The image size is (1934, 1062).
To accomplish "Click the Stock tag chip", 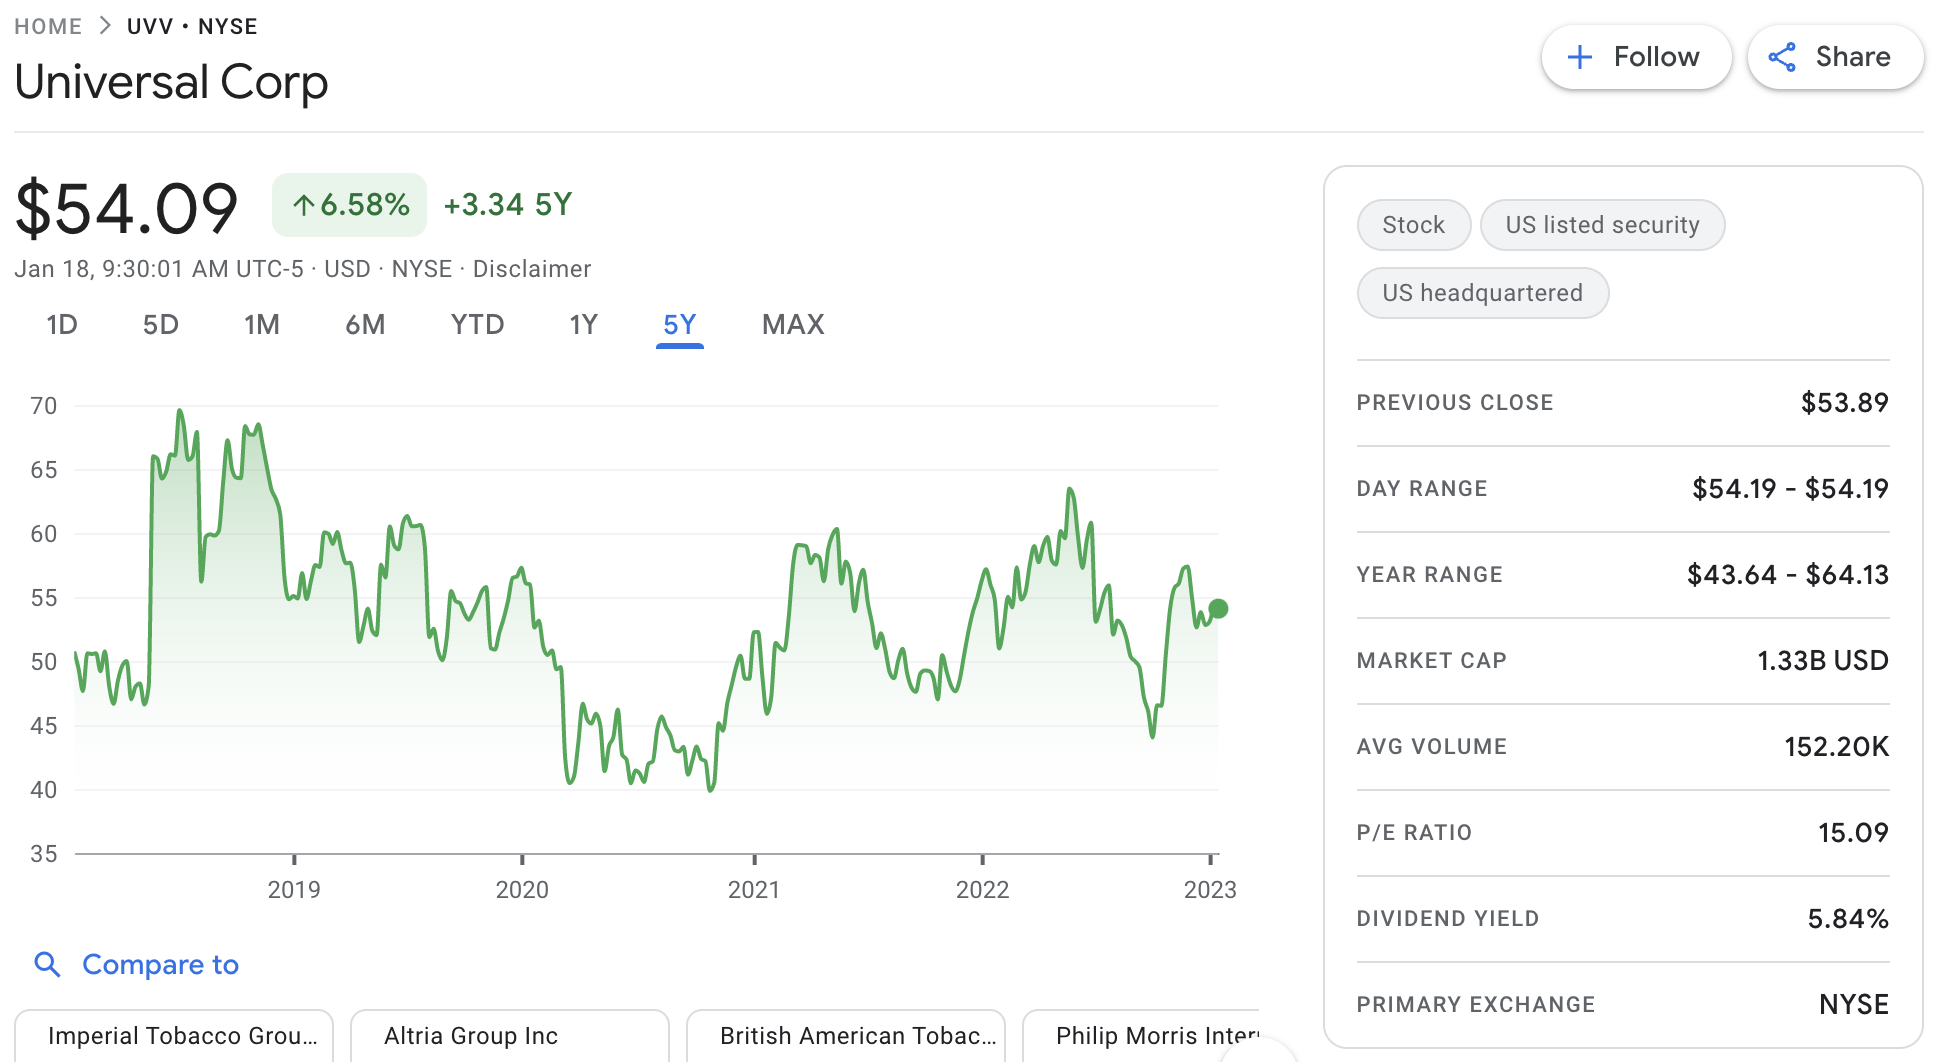I will click(x=1414, y=225).
